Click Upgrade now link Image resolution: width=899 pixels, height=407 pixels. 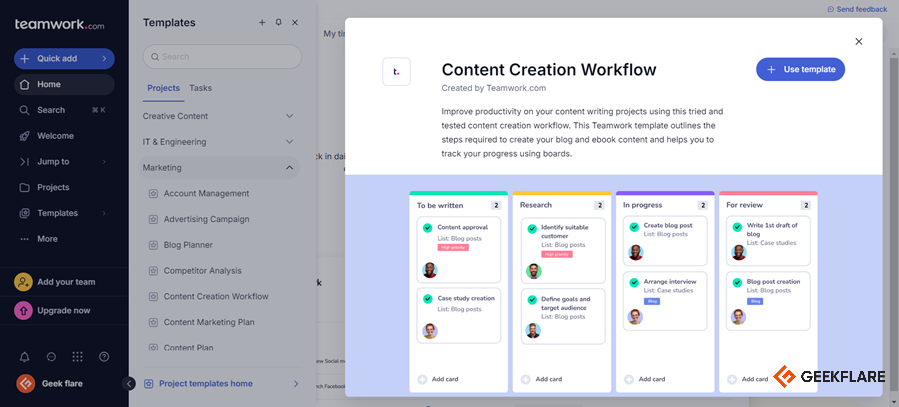[x=64, y=311]
